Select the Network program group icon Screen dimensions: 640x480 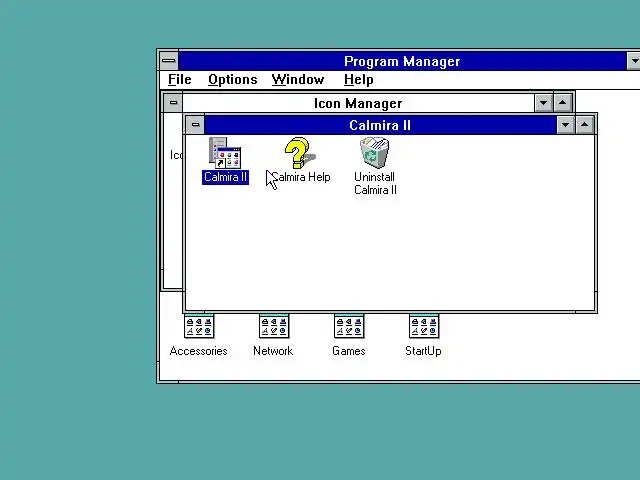[x=274, y=326]
